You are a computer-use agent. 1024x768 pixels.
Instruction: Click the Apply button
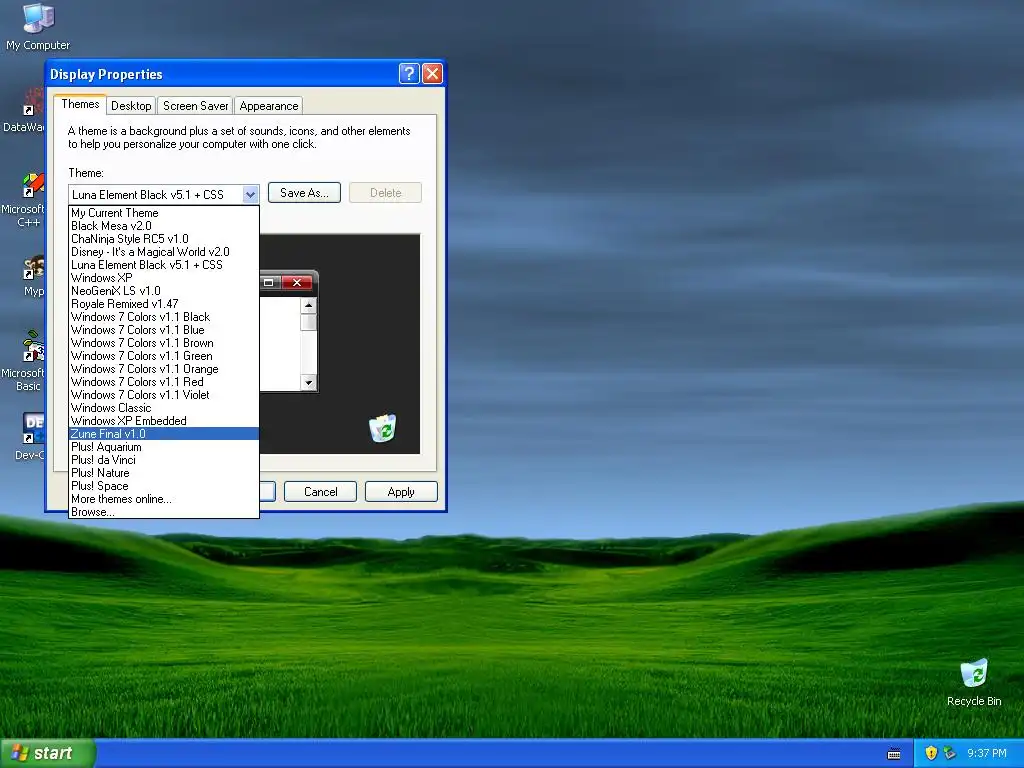click(x=401, y=492)
